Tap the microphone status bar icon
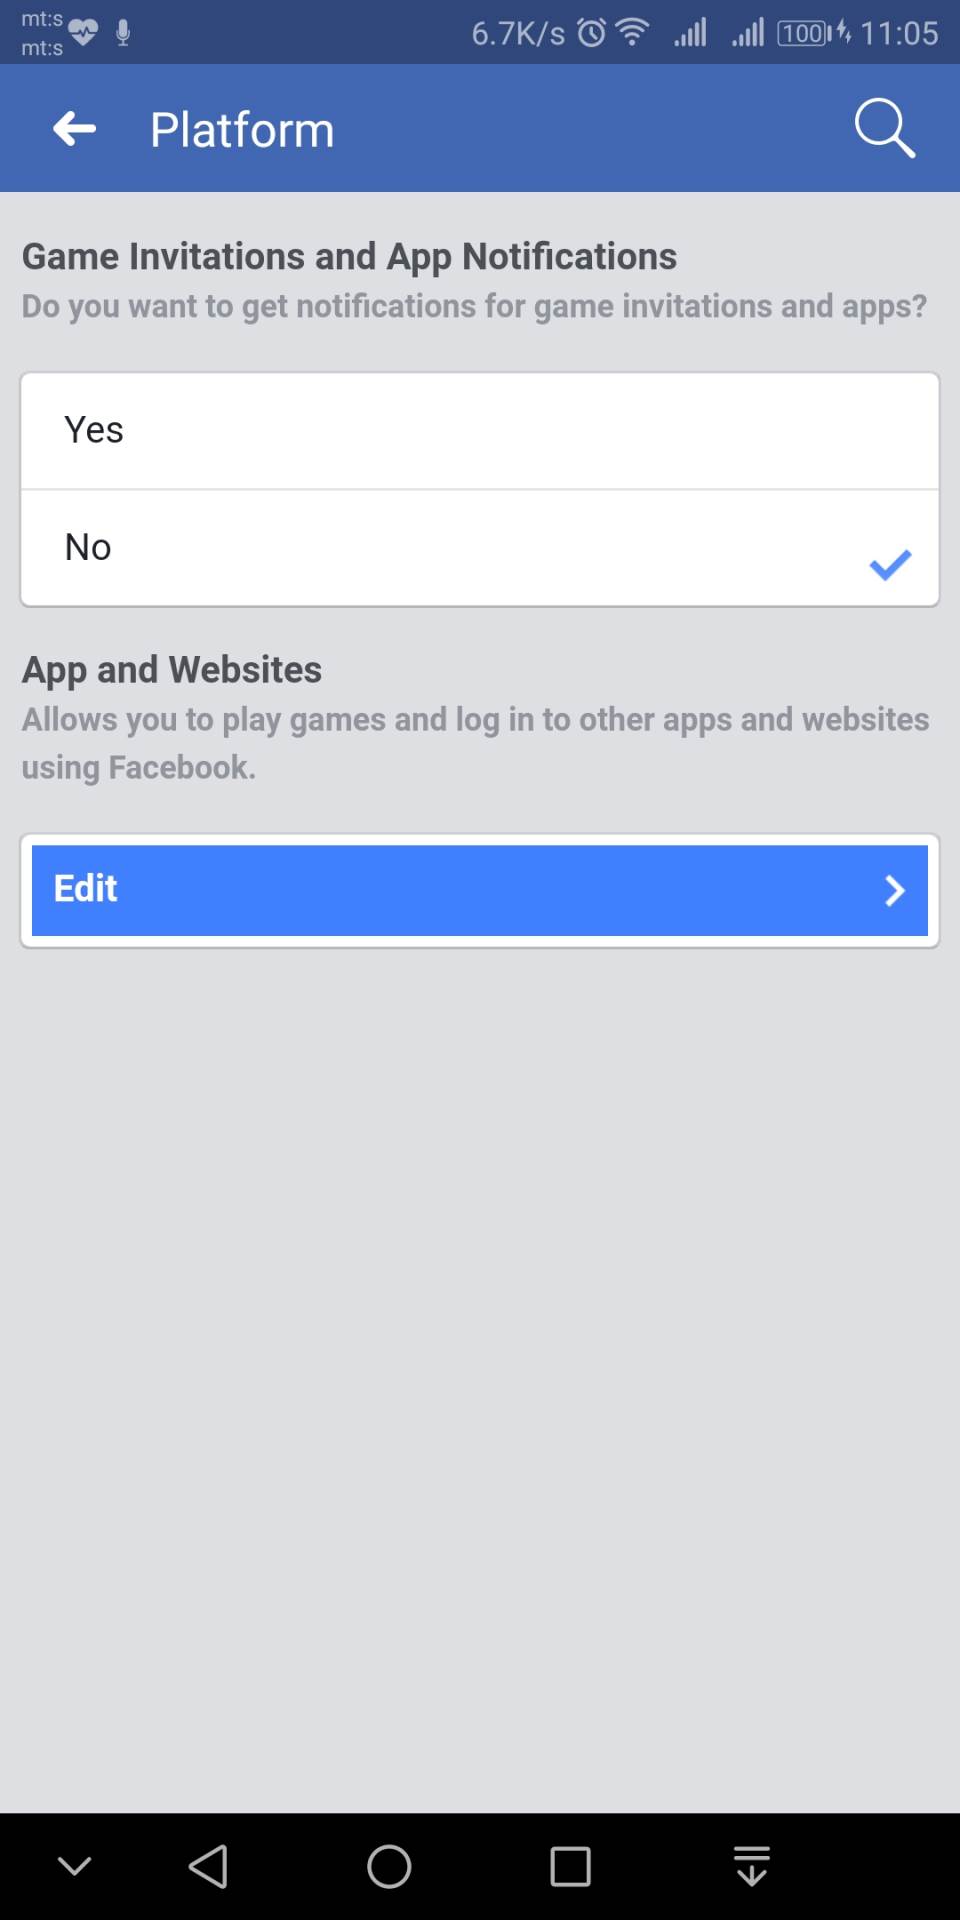The image size is (960, 1920). [x=123, y=33]
